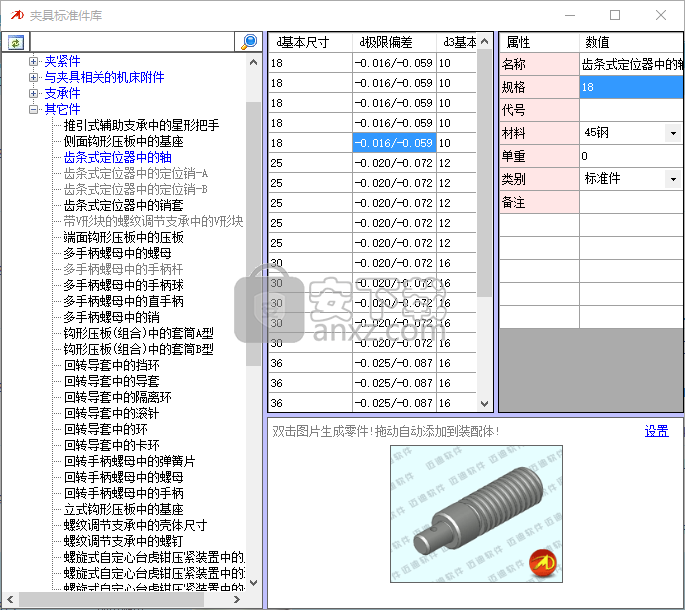Click the table scrollbar up arrow

point(484,42)
